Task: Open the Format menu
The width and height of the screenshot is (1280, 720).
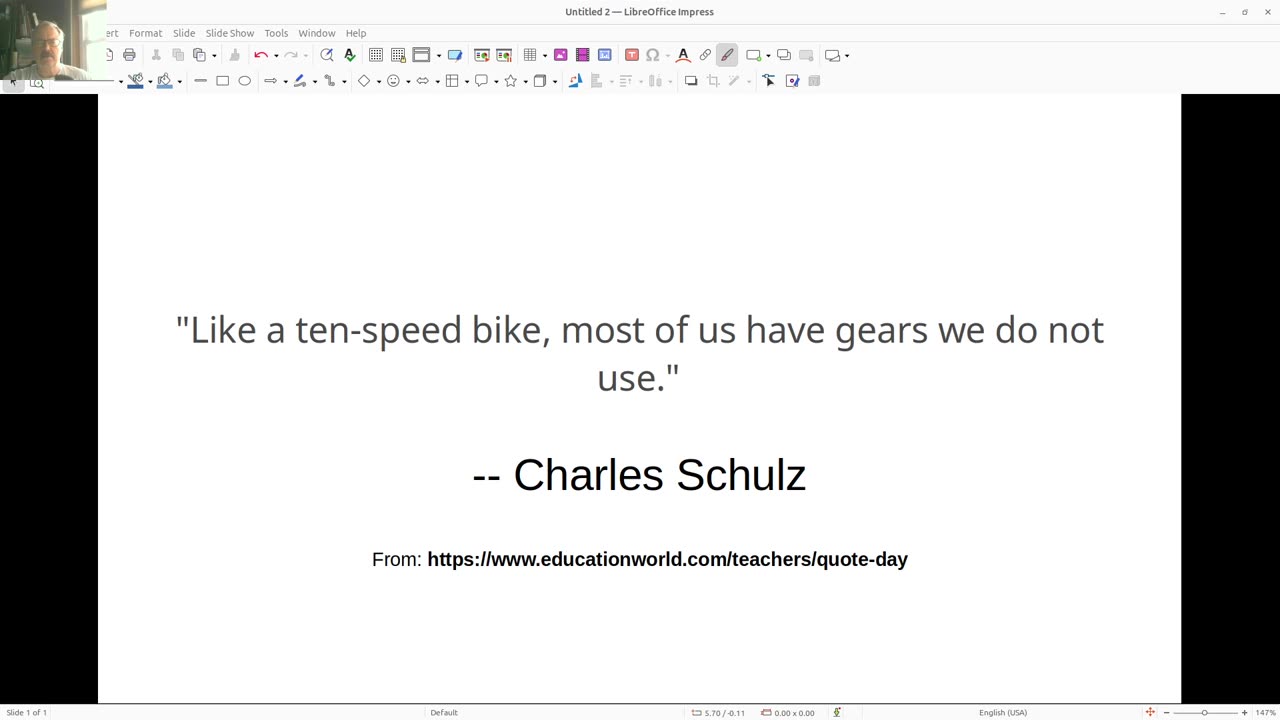Action: pyautogui.click(x=145, y=33)
